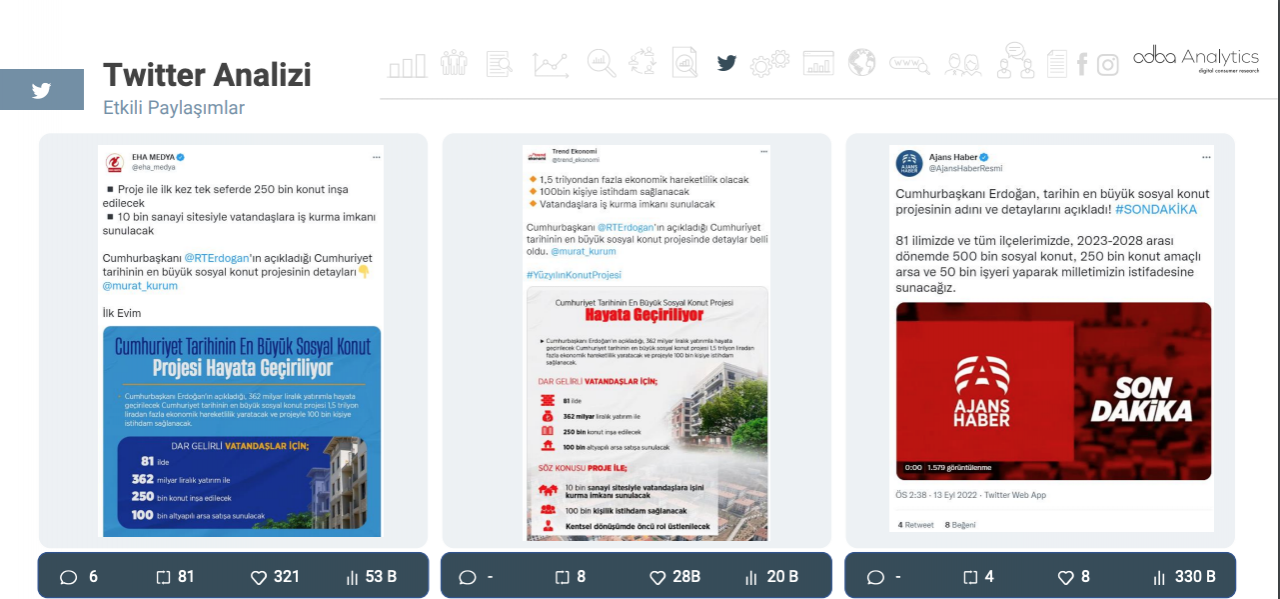Play the Ajans Haber Son Dakika video

pos(1053,390)
